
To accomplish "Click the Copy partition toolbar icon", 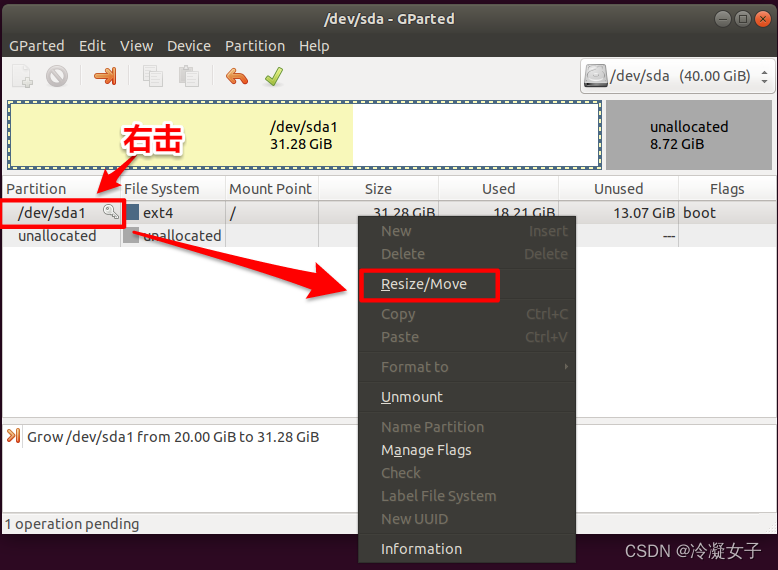I will tap(153, 76).
